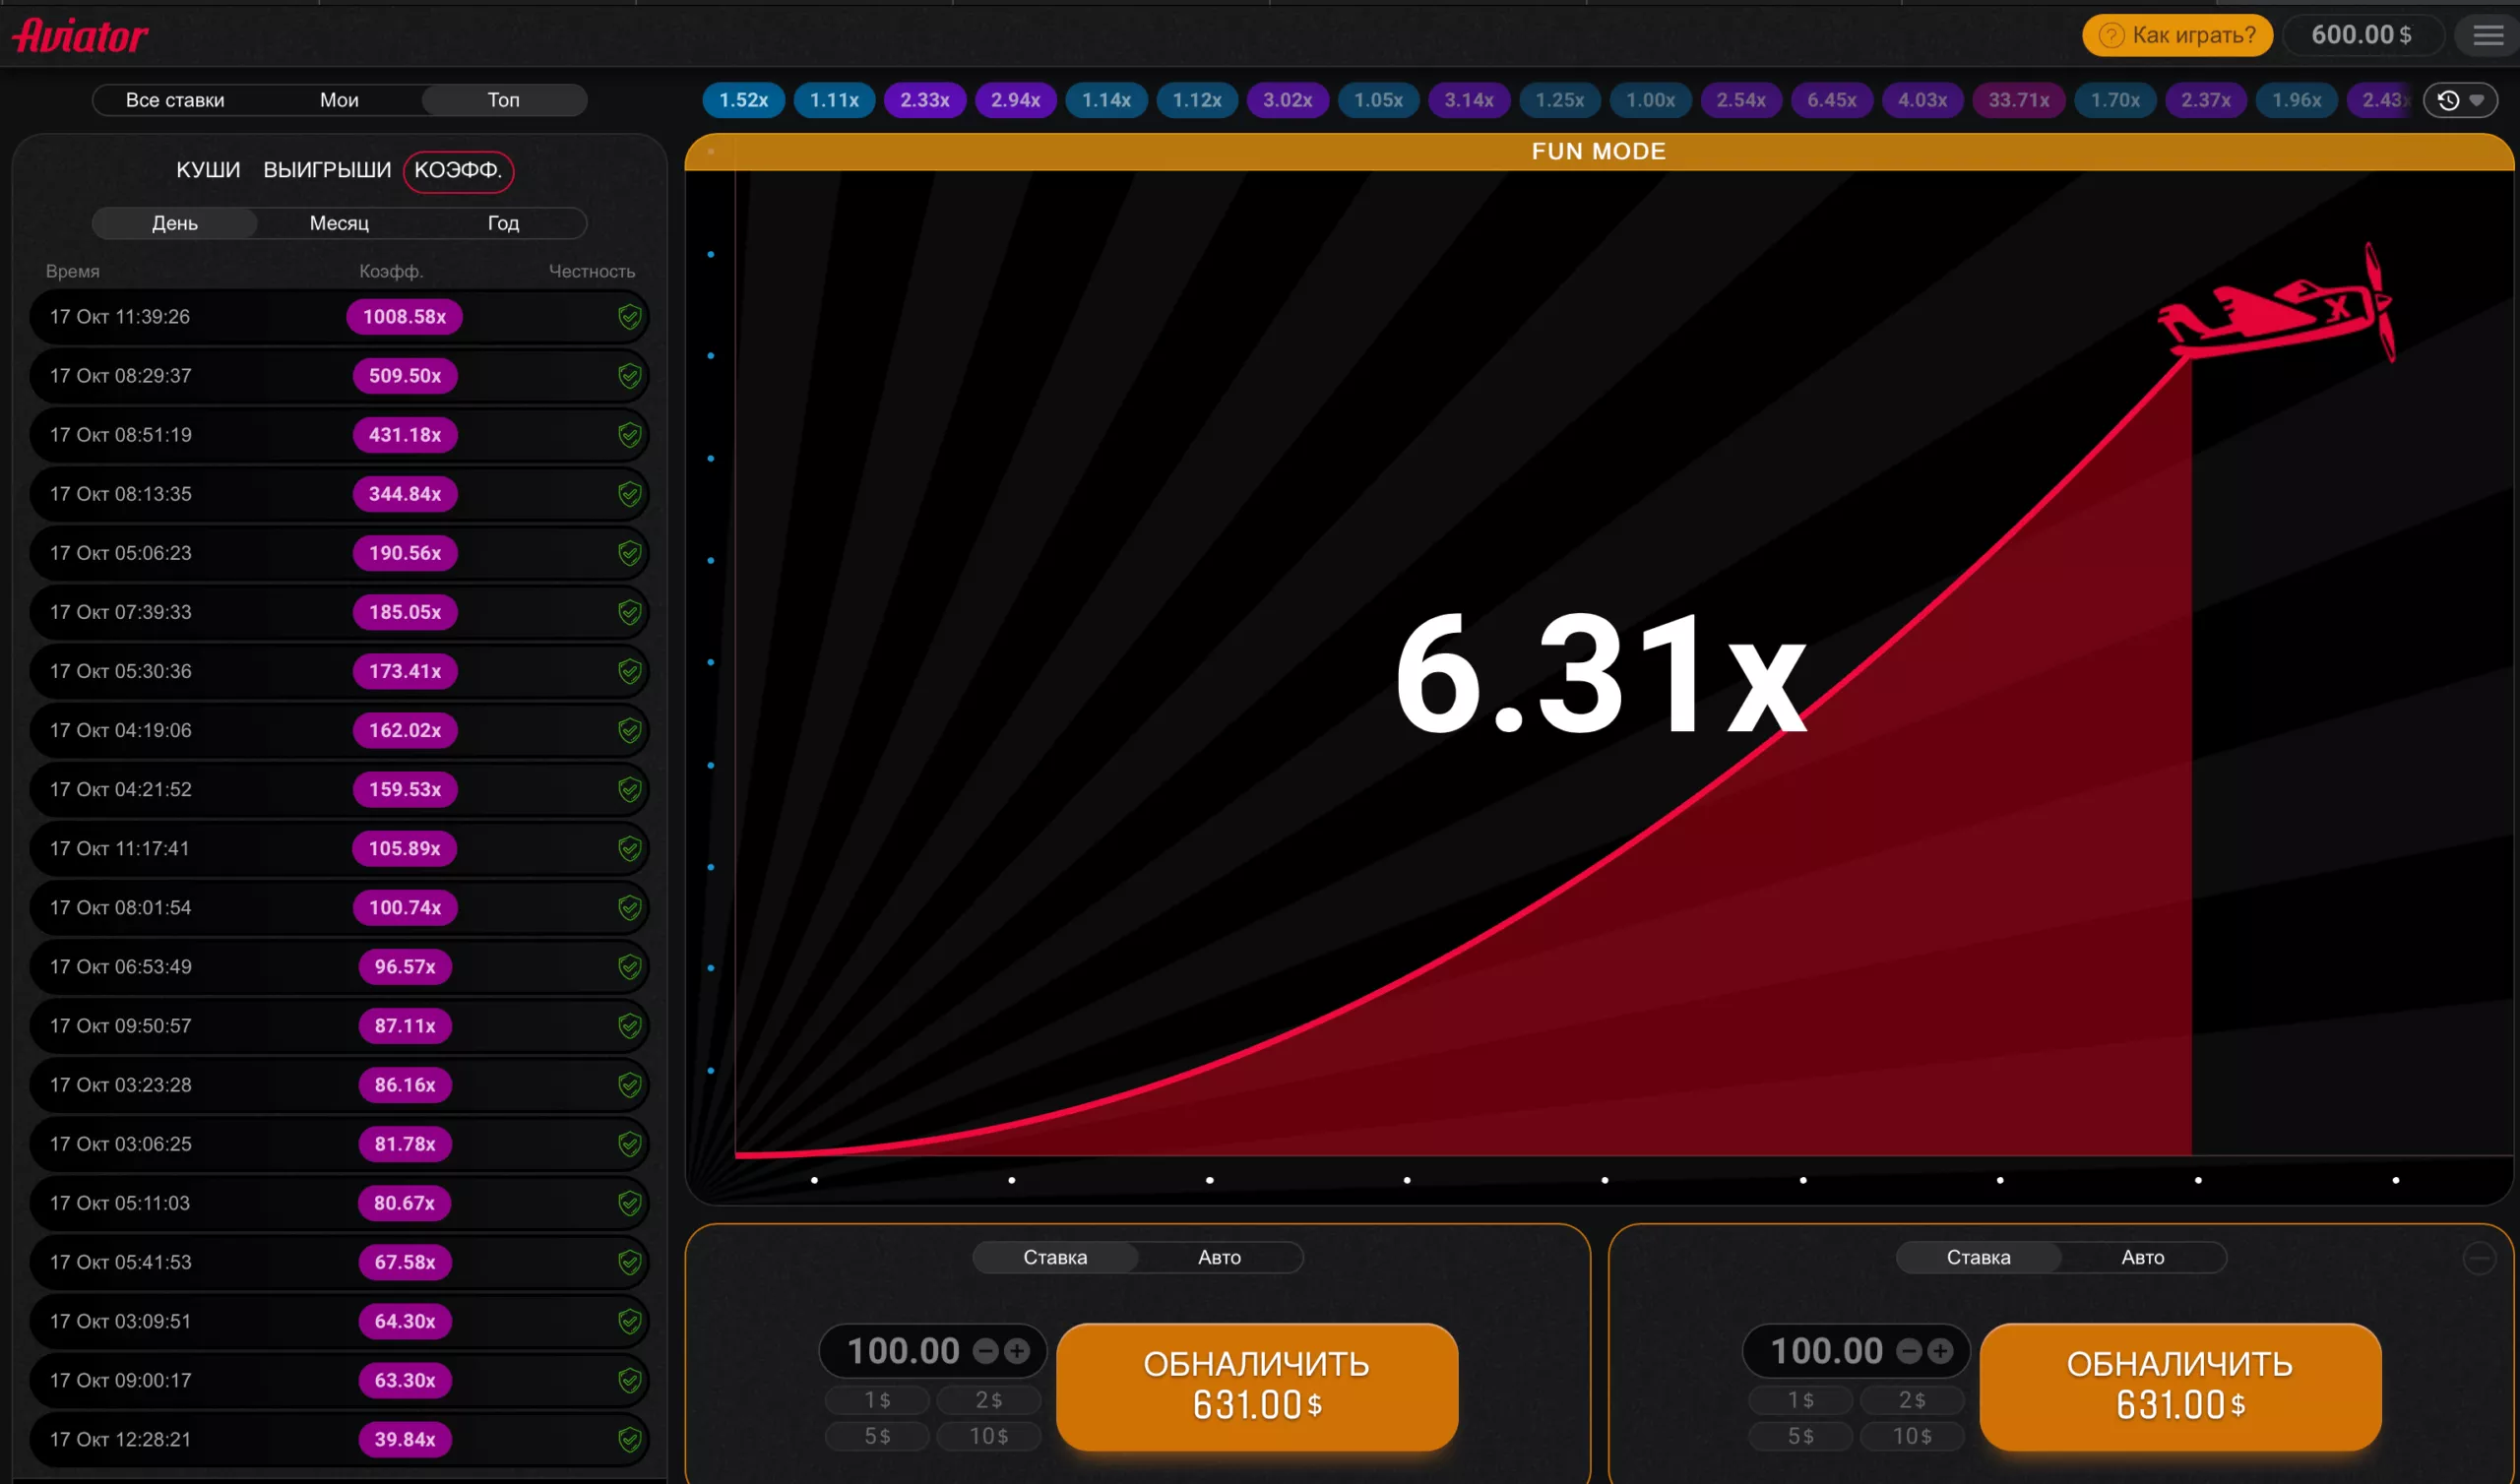Switch to the Мои bets tab
2520x1484 pixels.
point(339,100)
